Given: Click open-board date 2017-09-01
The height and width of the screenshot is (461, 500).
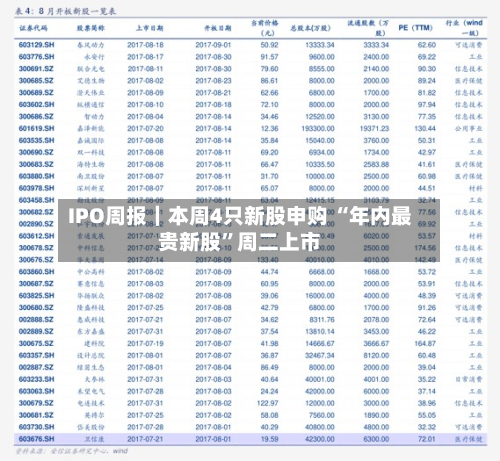Looking at the screenshot, I should point(213,45).
